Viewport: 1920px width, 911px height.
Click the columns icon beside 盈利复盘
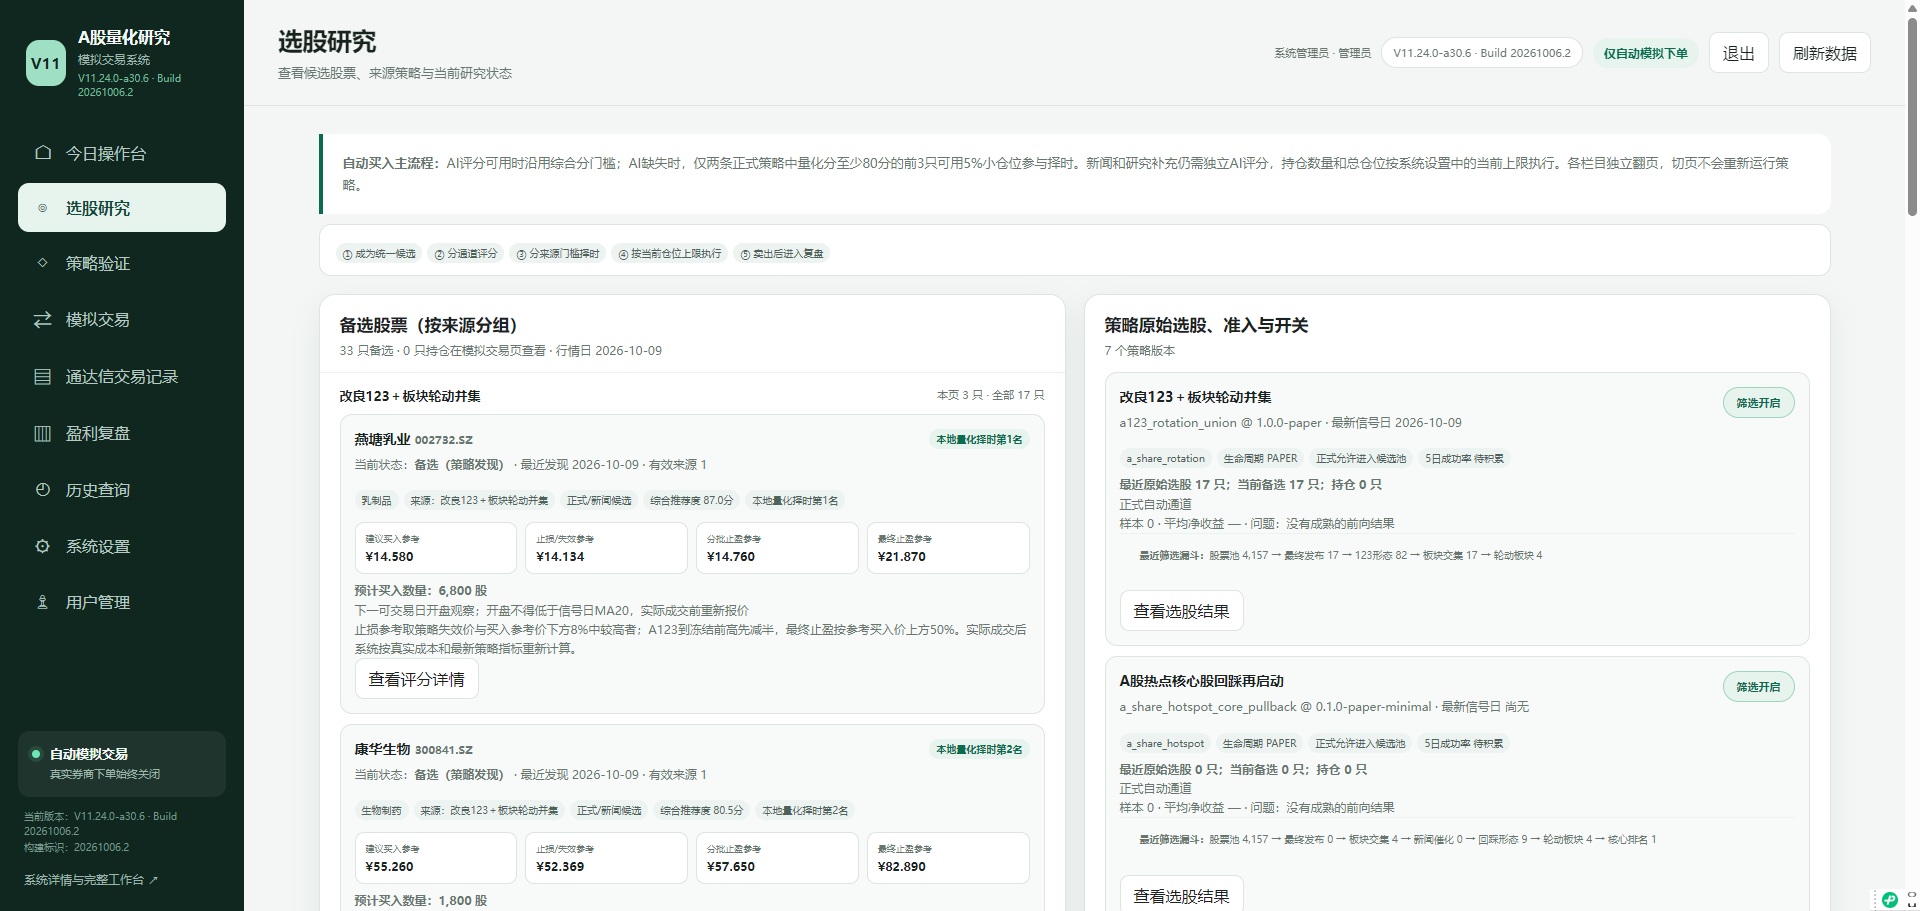pyautogui.click(x=43, y=433)
